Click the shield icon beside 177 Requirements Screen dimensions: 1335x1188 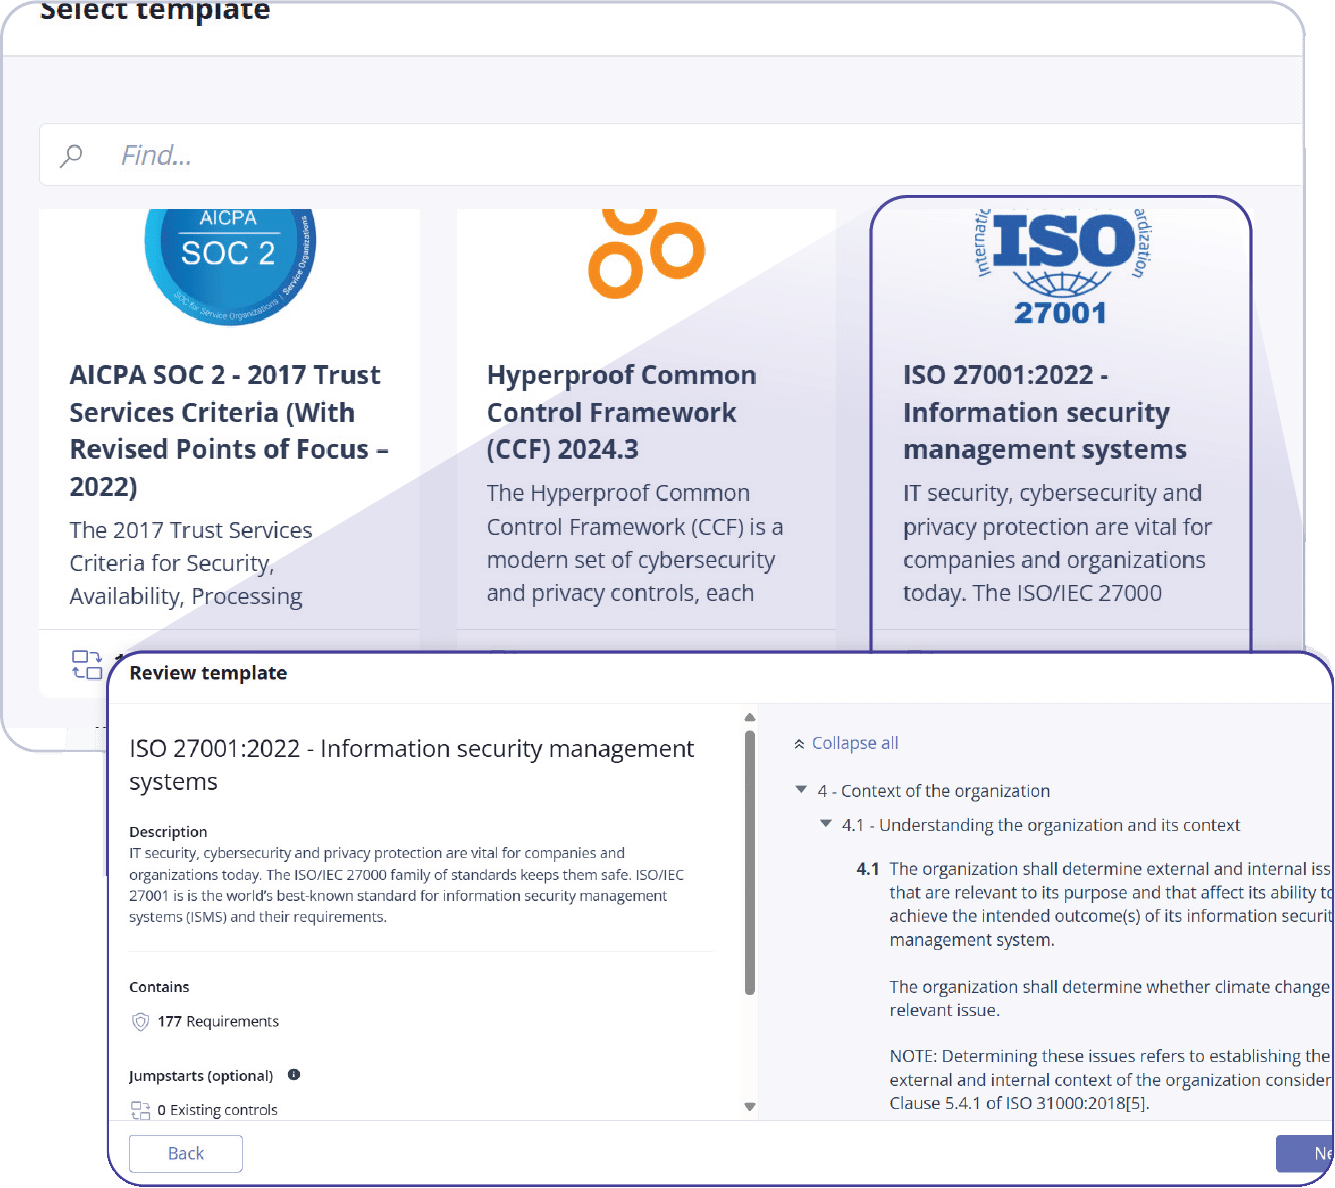click(140, 1022)
